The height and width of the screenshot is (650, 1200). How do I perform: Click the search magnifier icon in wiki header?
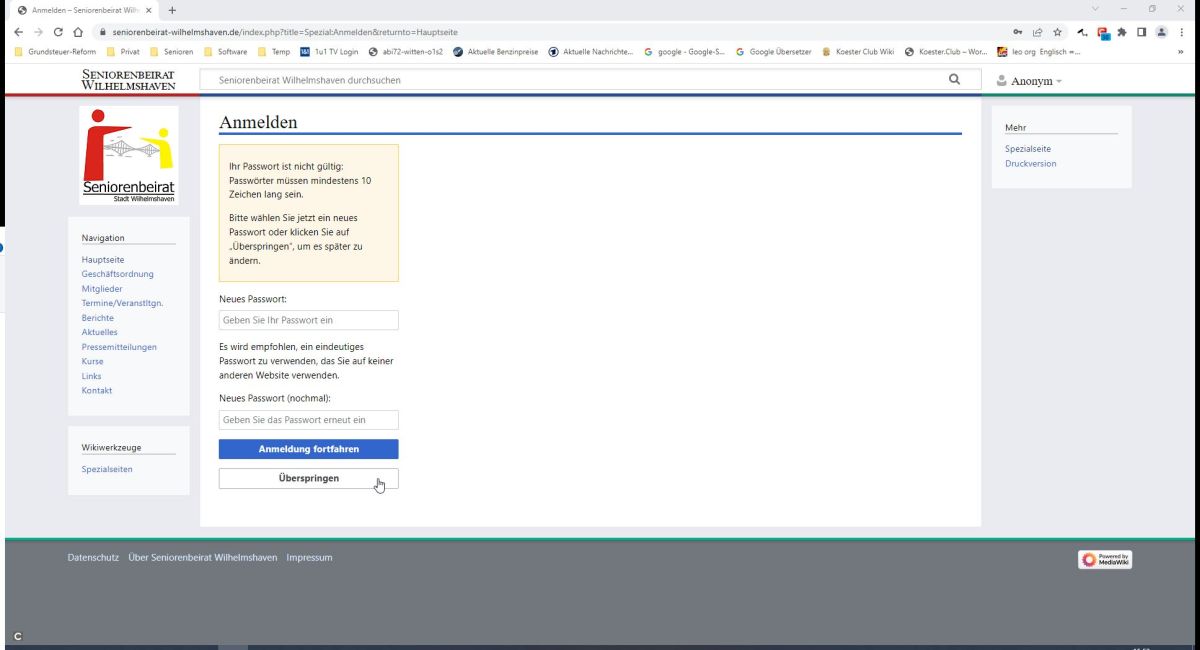pyautogui.click(x=954, y=79)
